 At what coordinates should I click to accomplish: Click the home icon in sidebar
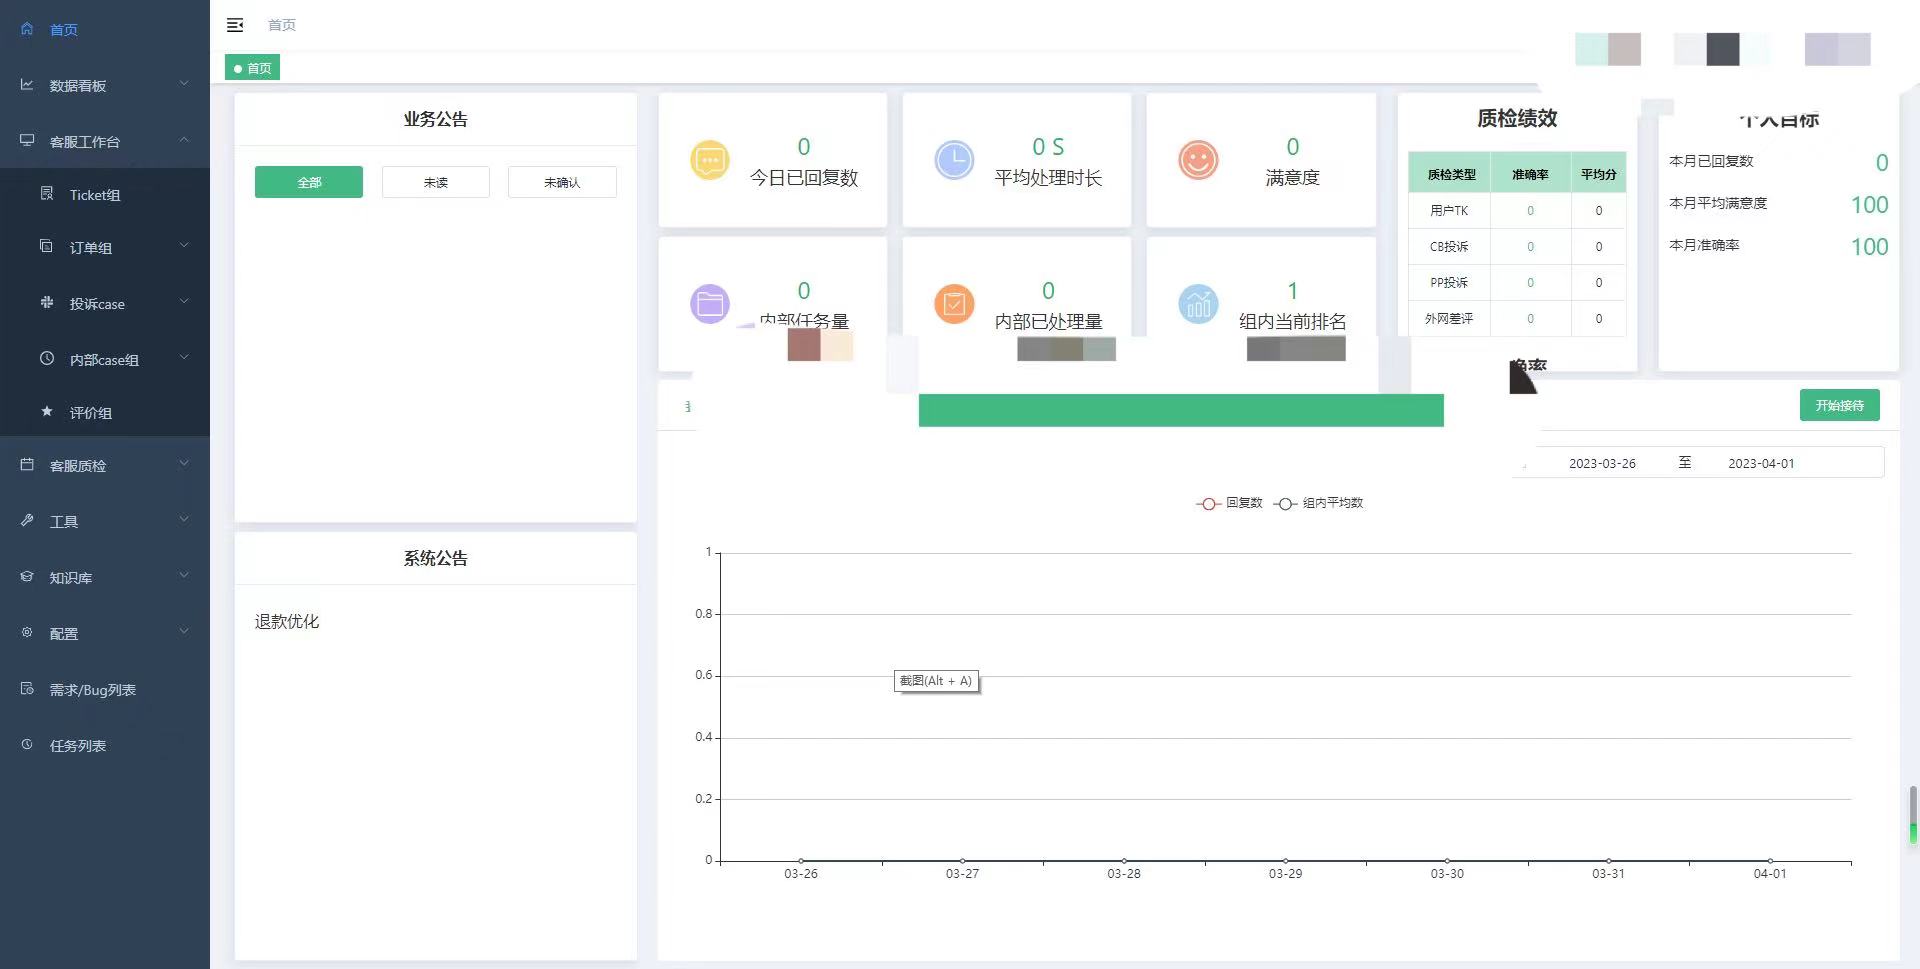coord(27,29)
